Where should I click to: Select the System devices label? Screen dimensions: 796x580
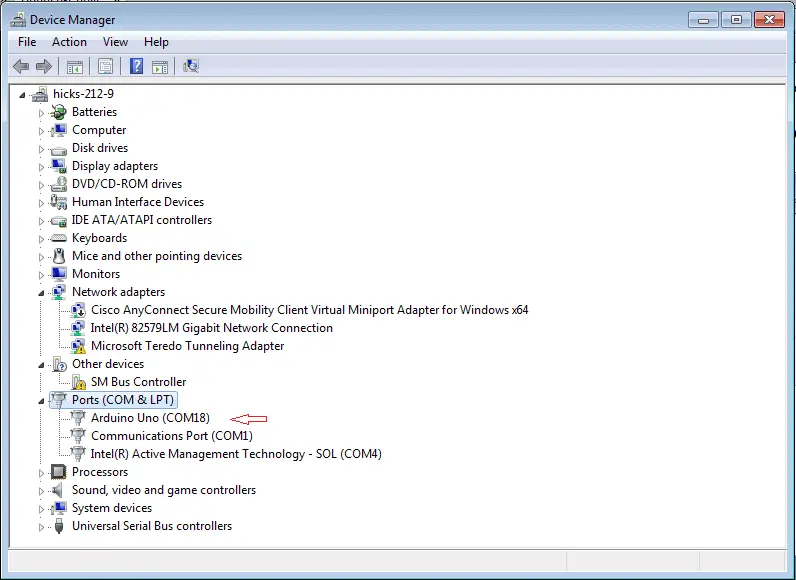112,508
